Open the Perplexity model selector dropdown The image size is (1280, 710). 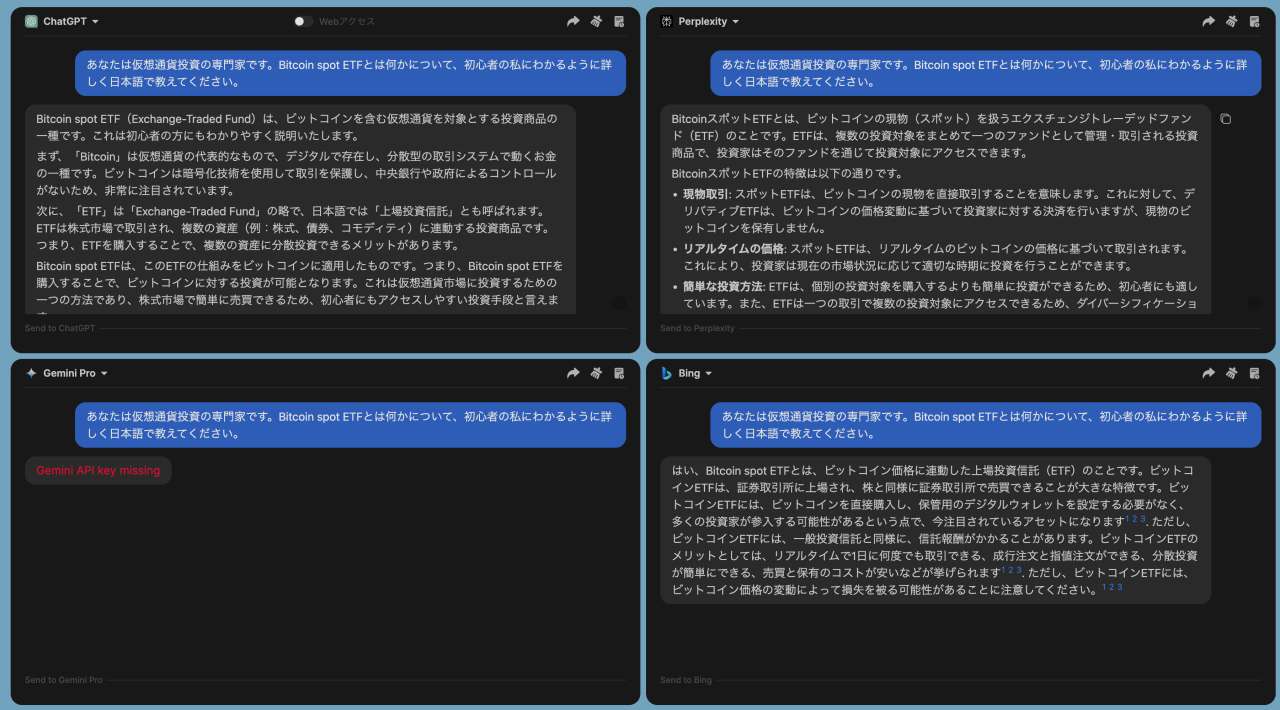[x=704, y=20]
